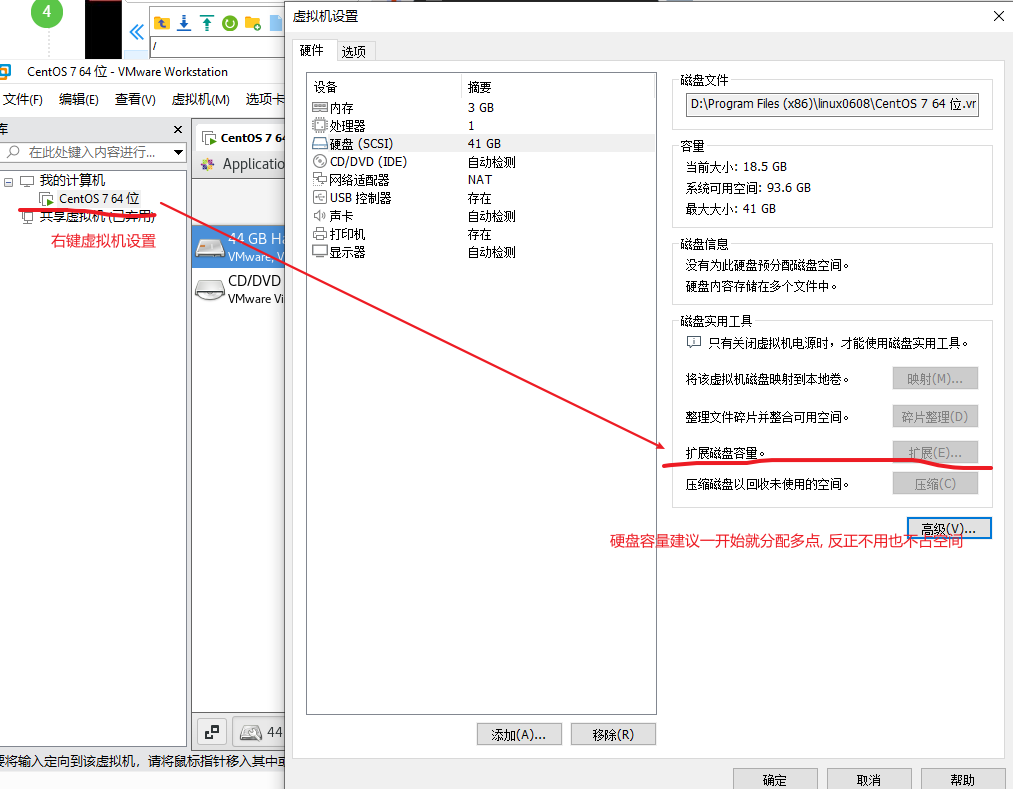The width and height of the screenshot is (1013, 789).
Task: Select the 显示器 device row
Action: point(481,252)
